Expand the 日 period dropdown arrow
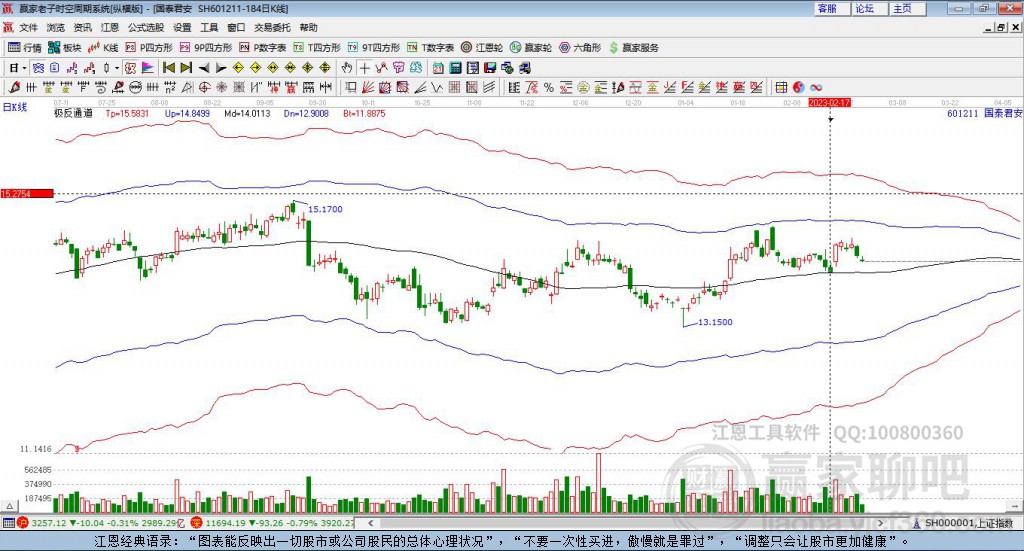The height and width of the screenshot is (551, 1024). coord(24,68)
